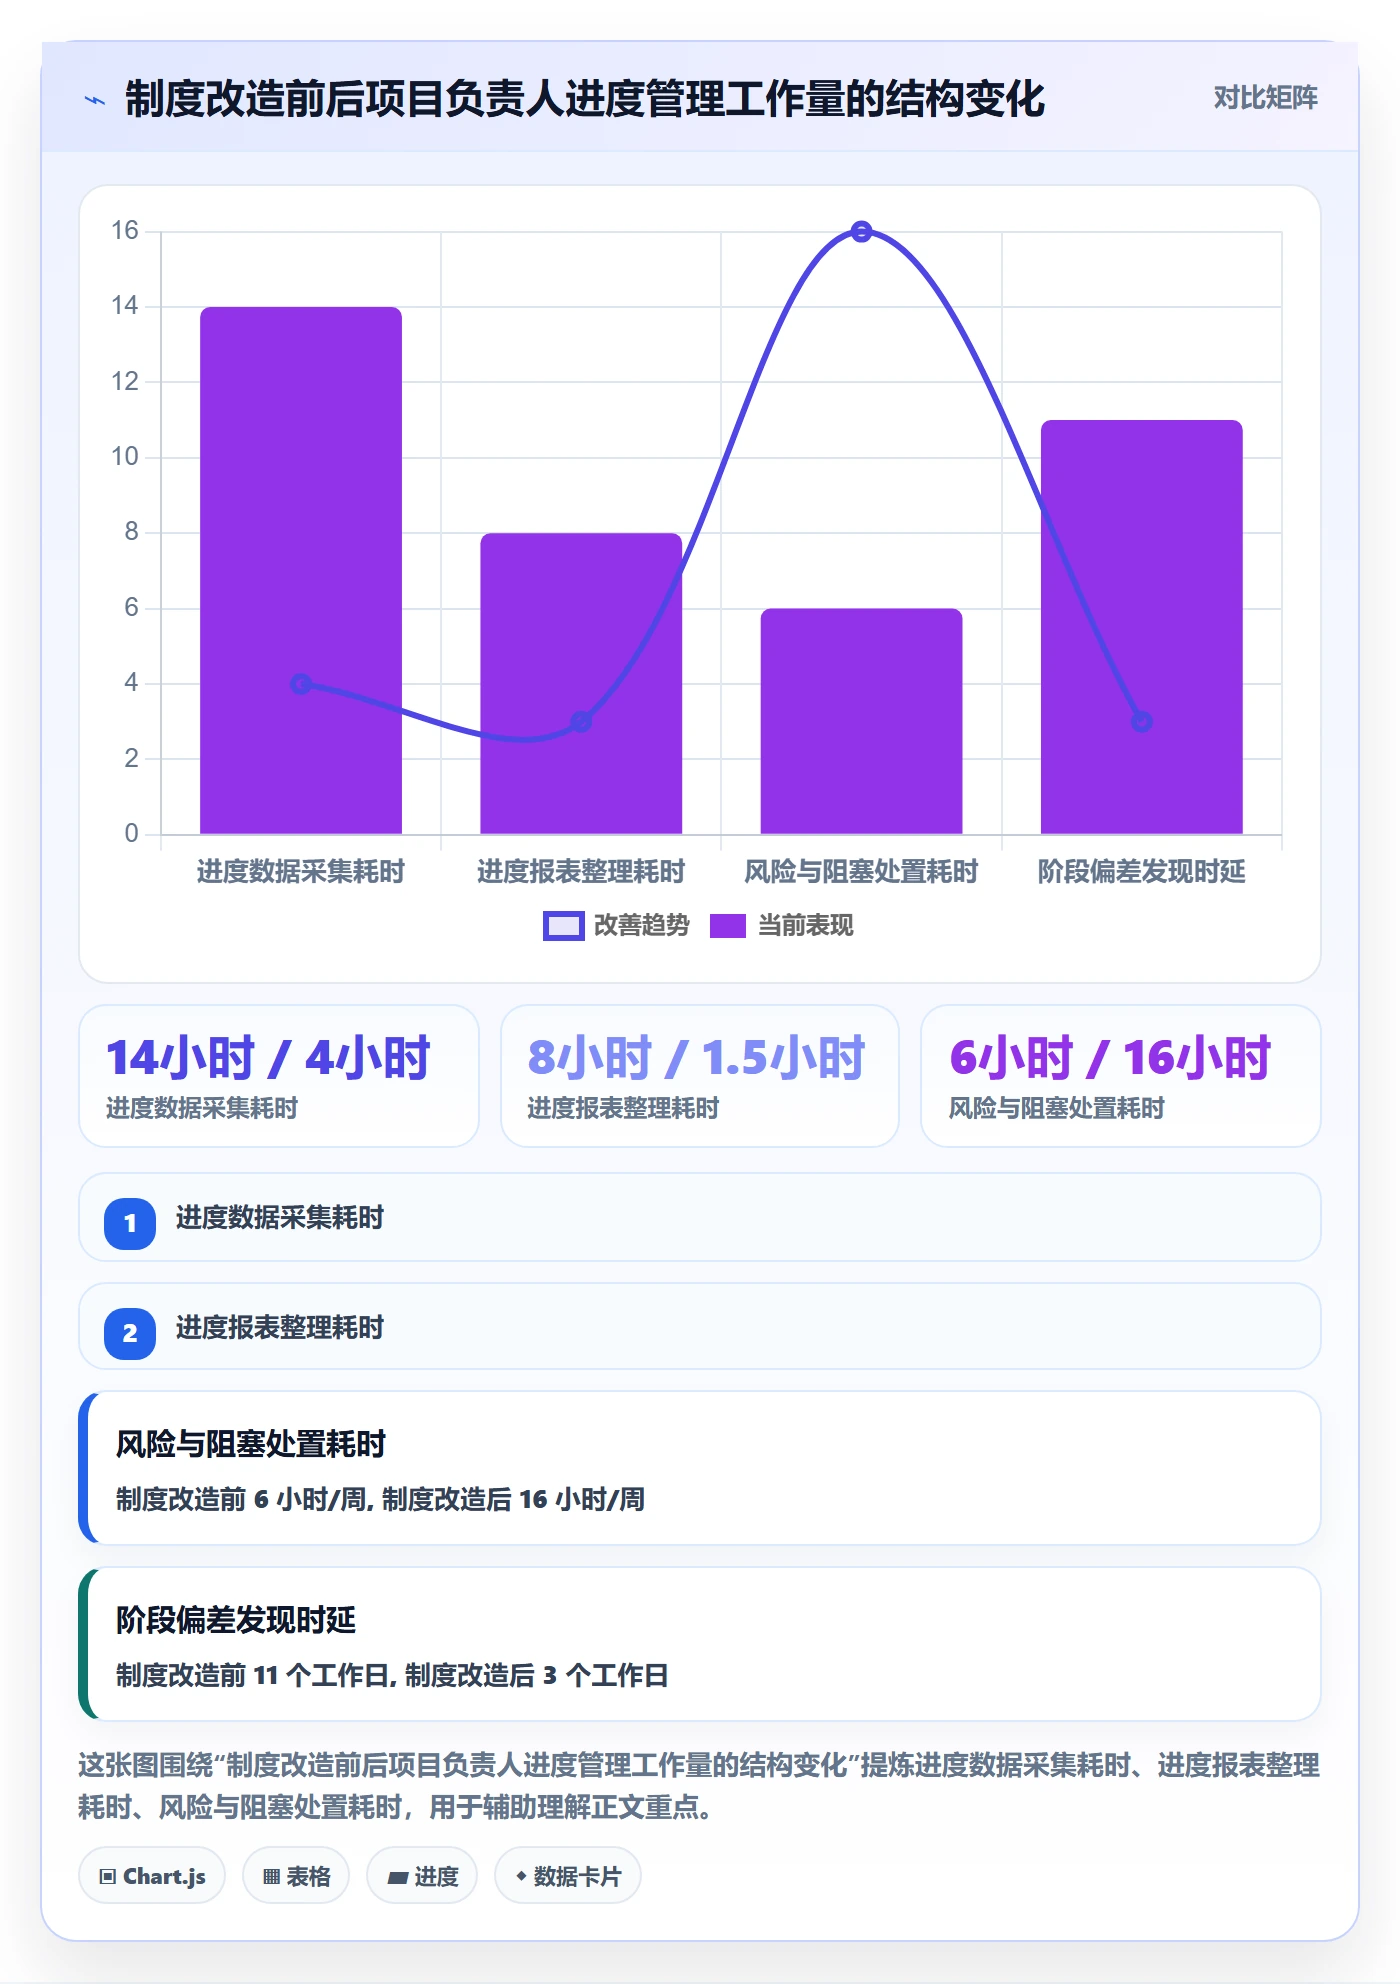1400x1984 pixels.
Task: Open the 风险与阻塞处置耗时 detail card heading
Action: tap(251, 1444)
